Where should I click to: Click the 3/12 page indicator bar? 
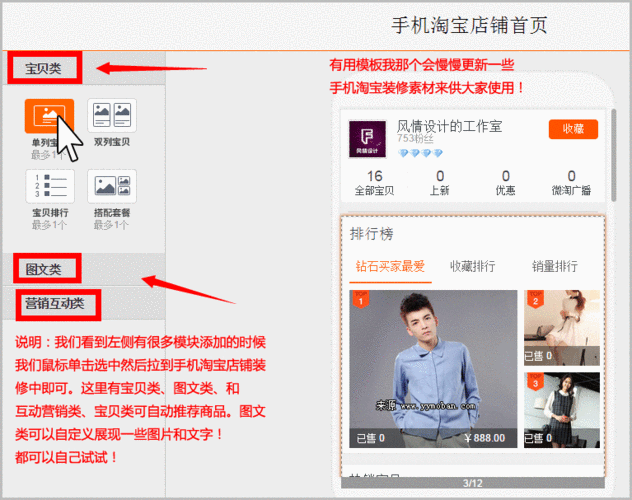(x=473, y=483)
